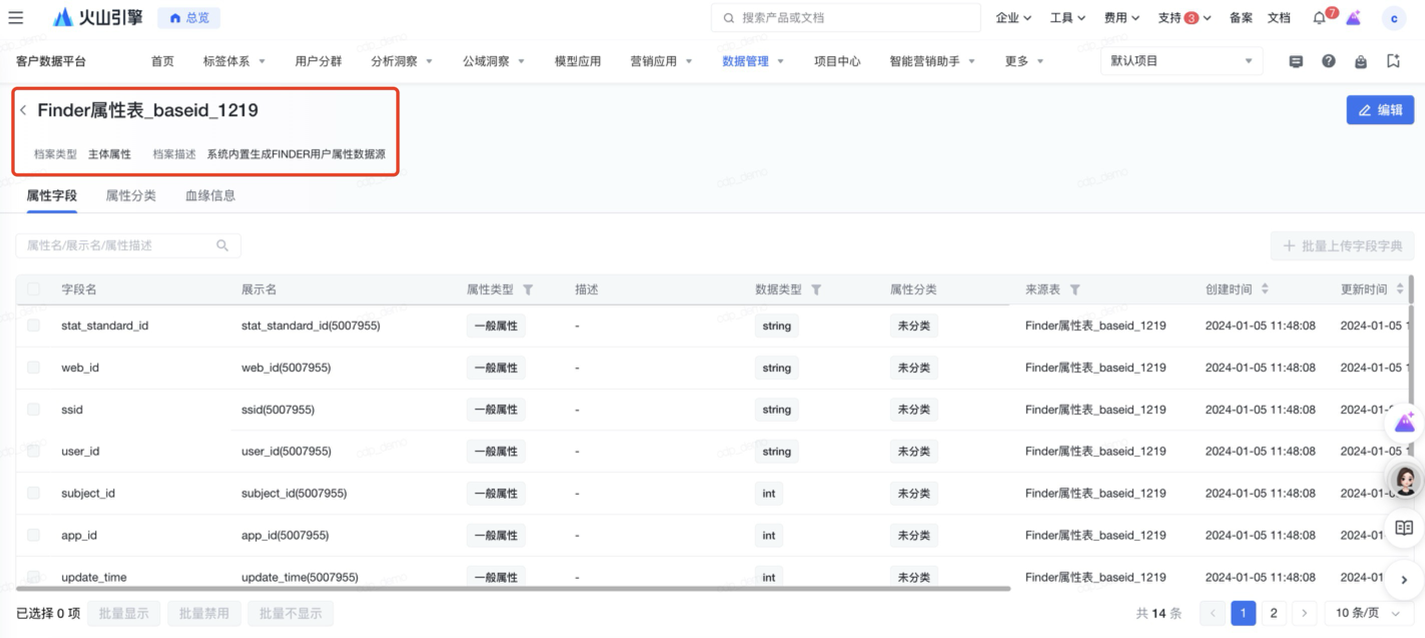Viewport: 1425px width, 638px height.
Task: Click the blue 编辑 button
Action: pyautogui.click(x=1379, y=110)
